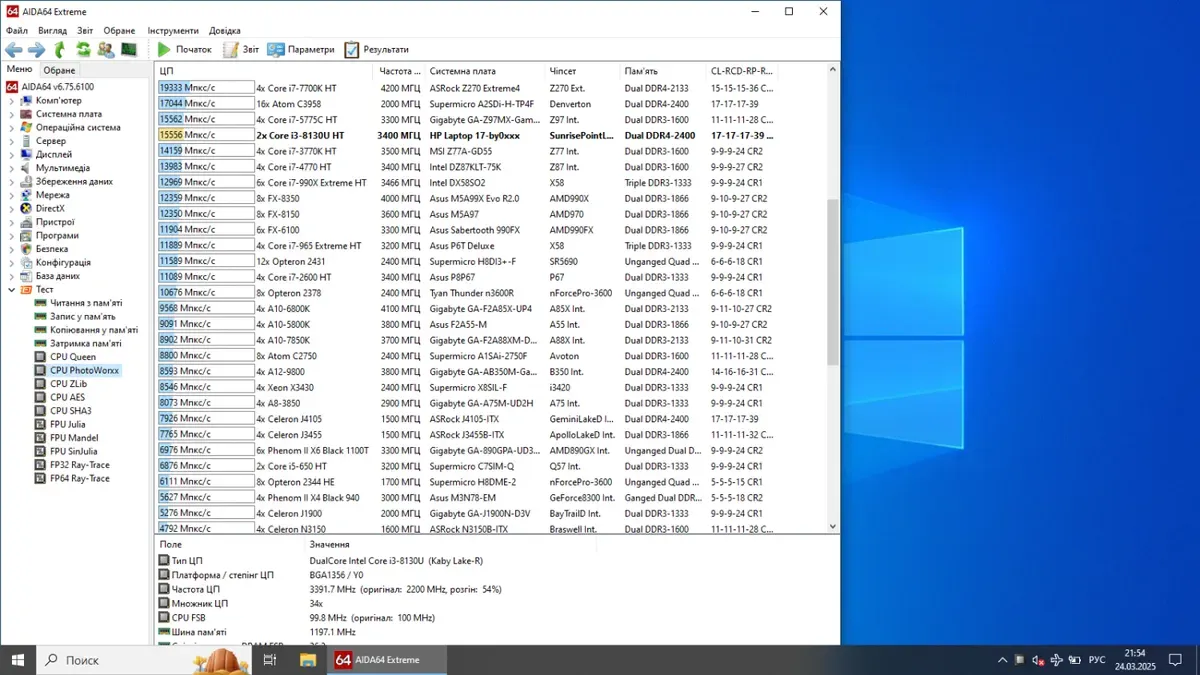Screen dimensions: 1200x675
Task: Expand the Комп'ютер tree node
Action: click(x=12, y=101)
